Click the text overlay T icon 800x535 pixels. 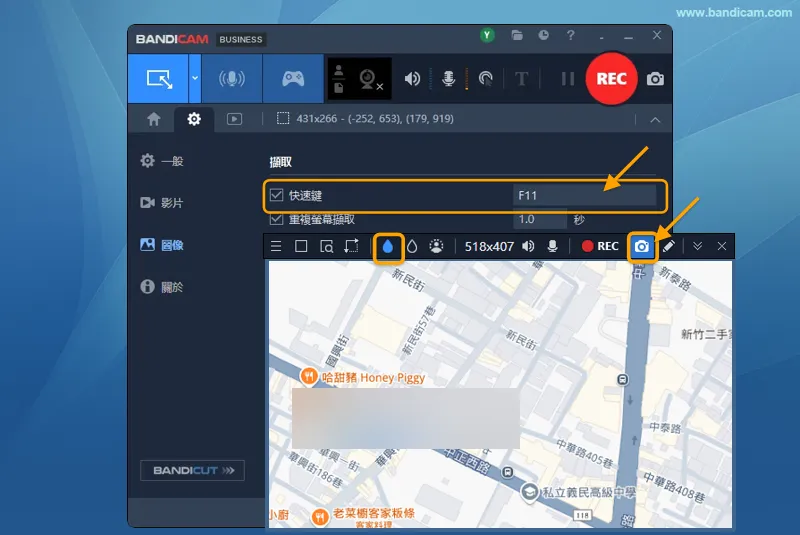pyautogui.click(x=521, y=79)
